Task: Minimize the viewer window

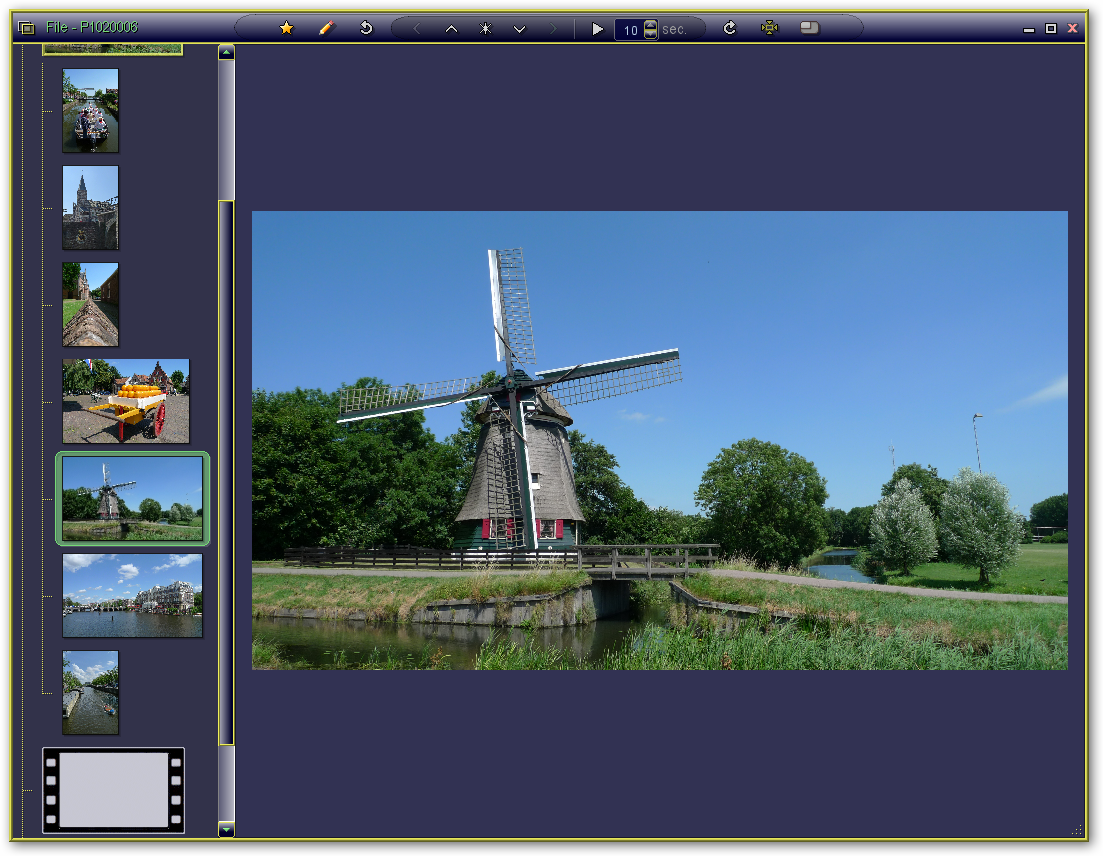Action: point(1029,30)
